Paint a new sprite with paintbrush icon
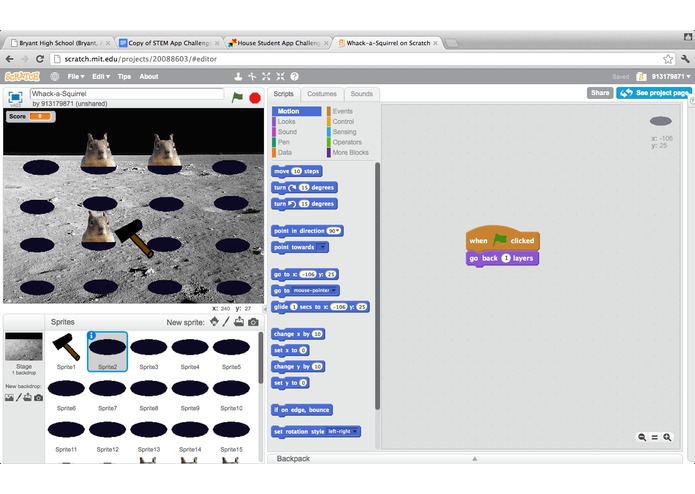Image resolution: width=695 pixels, height=494 pixels. click(x=226, y=321)
